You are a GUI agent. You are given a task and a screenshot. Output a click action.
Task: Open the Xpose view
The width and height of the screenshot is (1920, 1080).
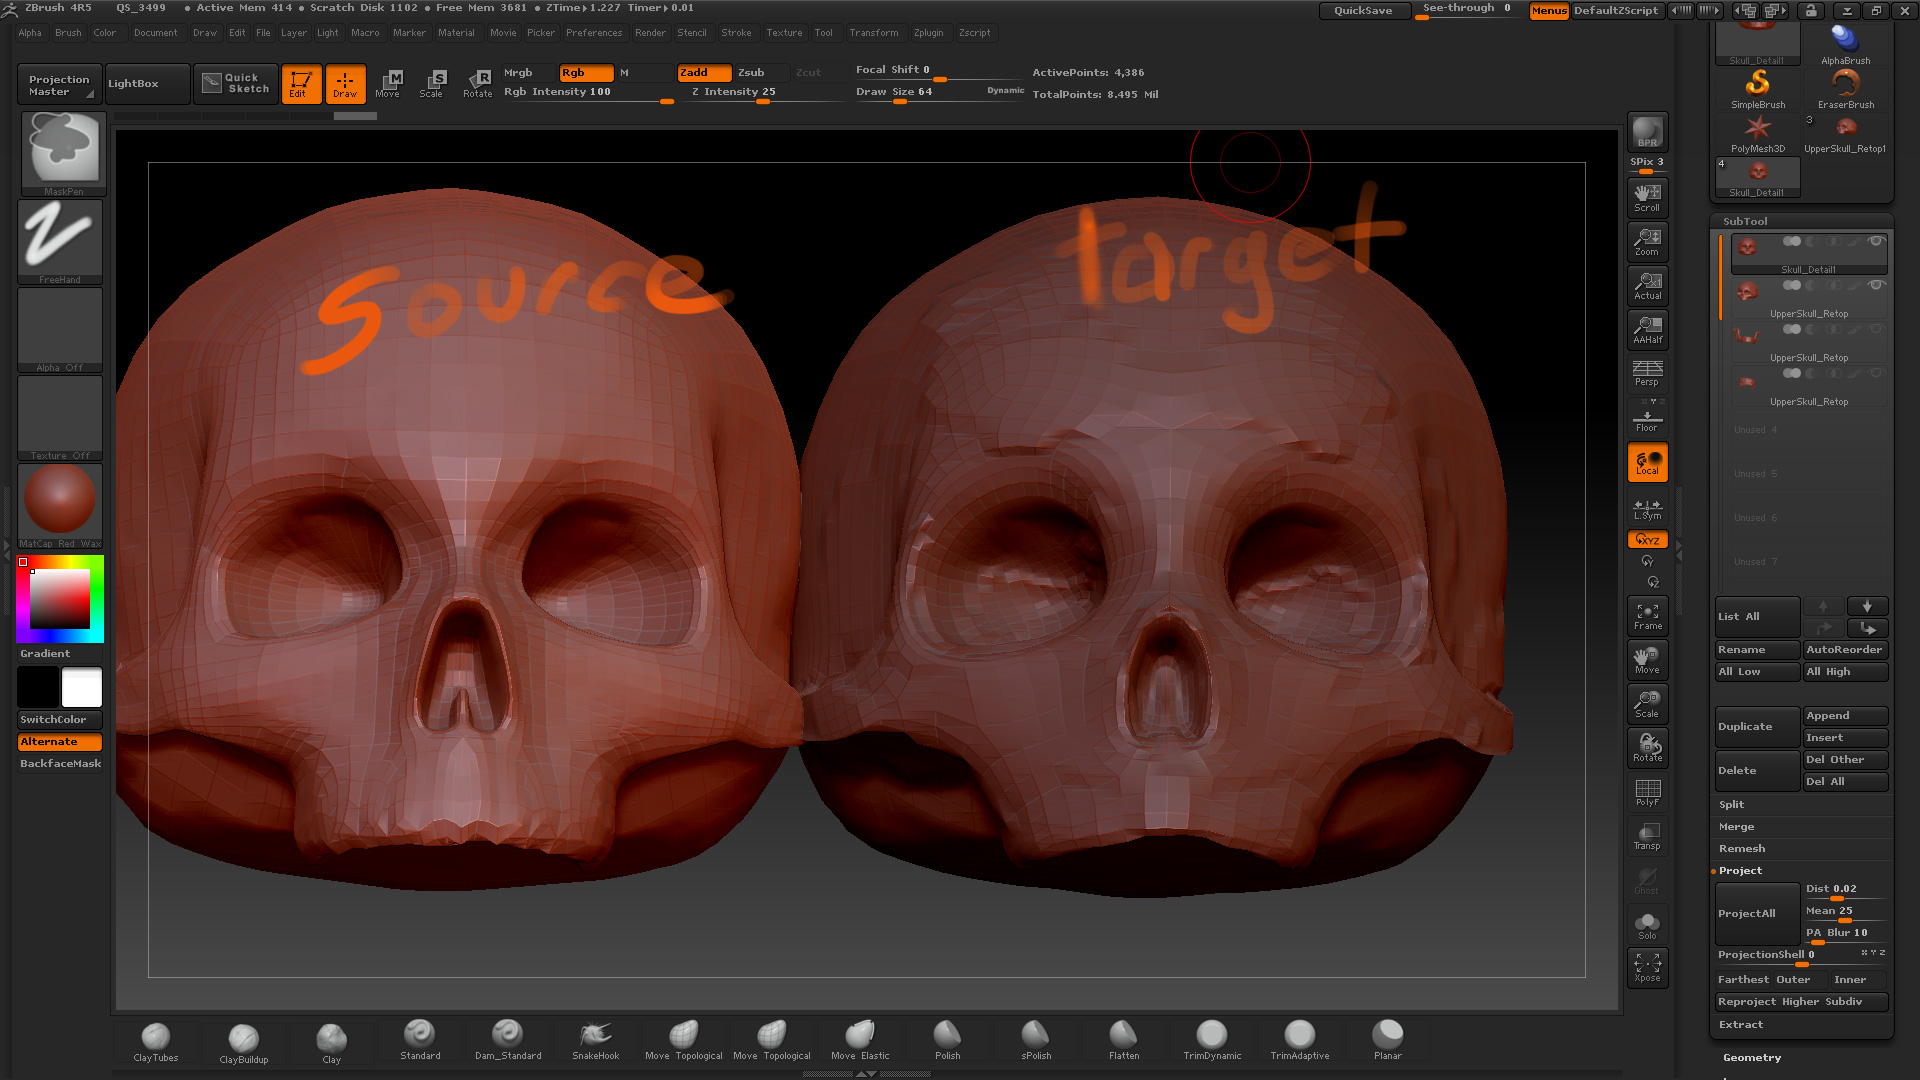click(x=1647, y=967)
